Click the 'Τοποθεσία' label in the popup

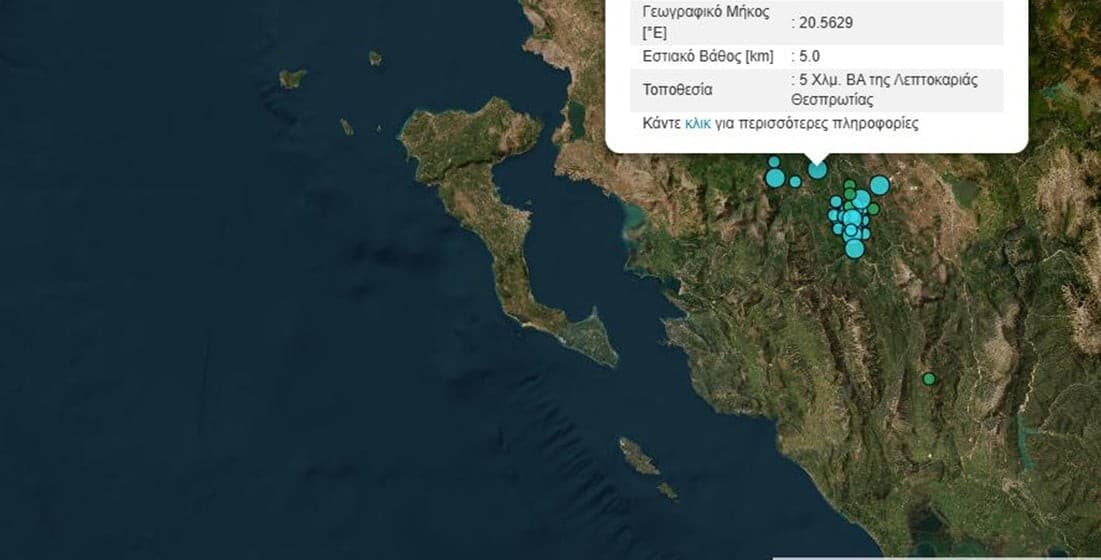677,90
